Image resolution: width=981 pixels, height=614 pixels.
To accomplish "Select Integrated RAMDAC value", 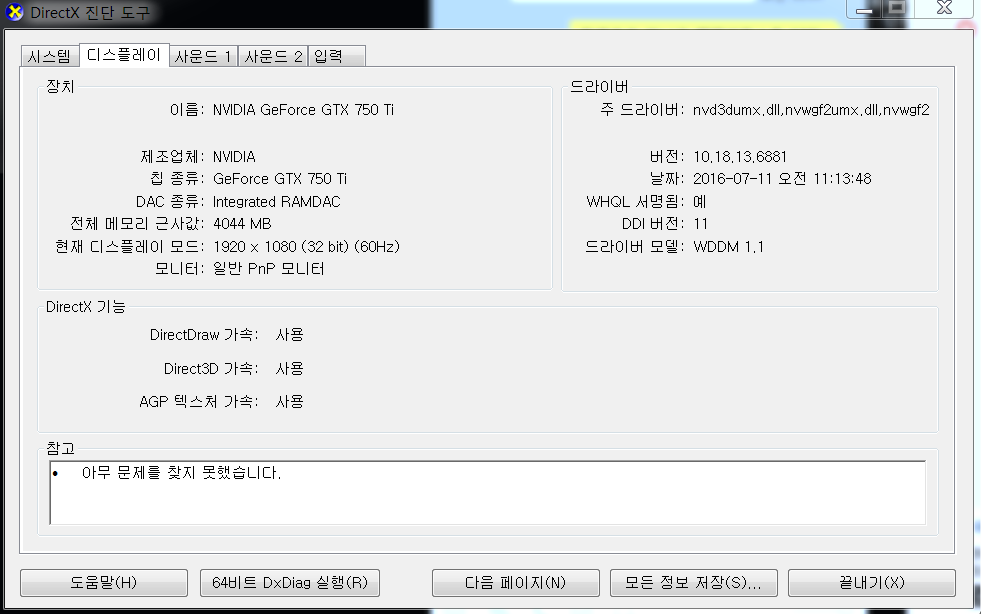I will tap(277, 202).
